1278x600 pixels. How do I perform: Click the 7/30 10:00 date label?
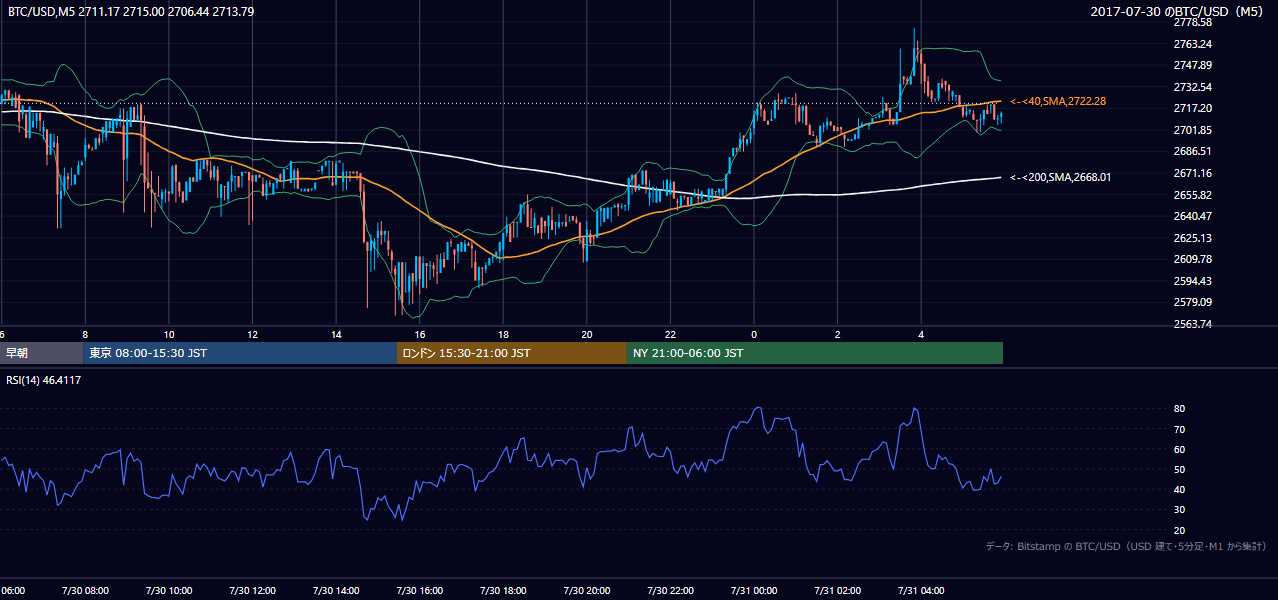point(169,591)
